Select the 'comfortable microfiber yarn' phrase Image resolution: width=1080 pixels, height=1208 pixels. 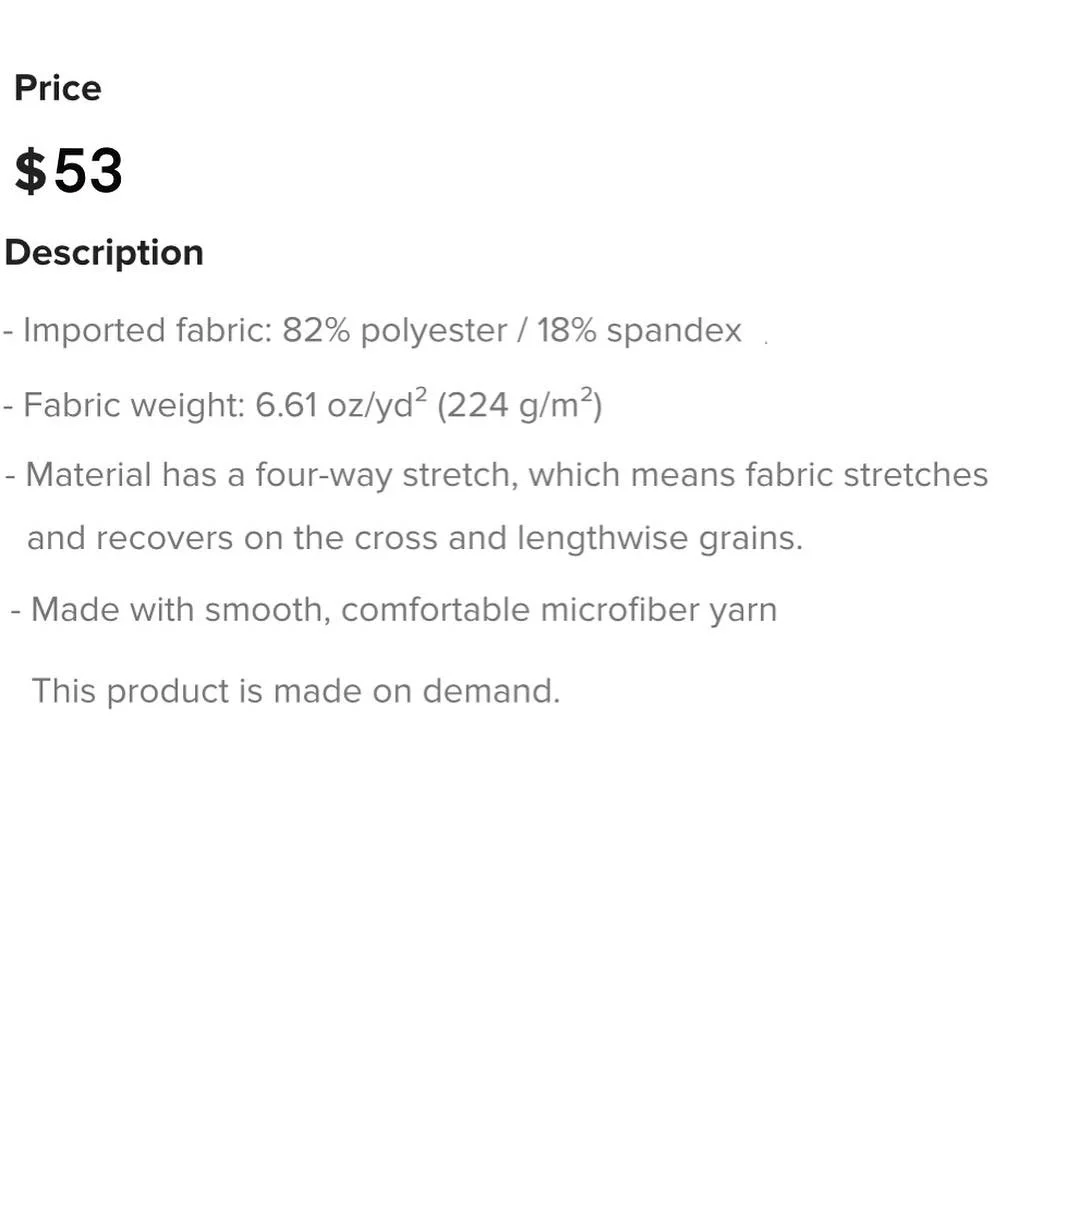click(559, 610)
